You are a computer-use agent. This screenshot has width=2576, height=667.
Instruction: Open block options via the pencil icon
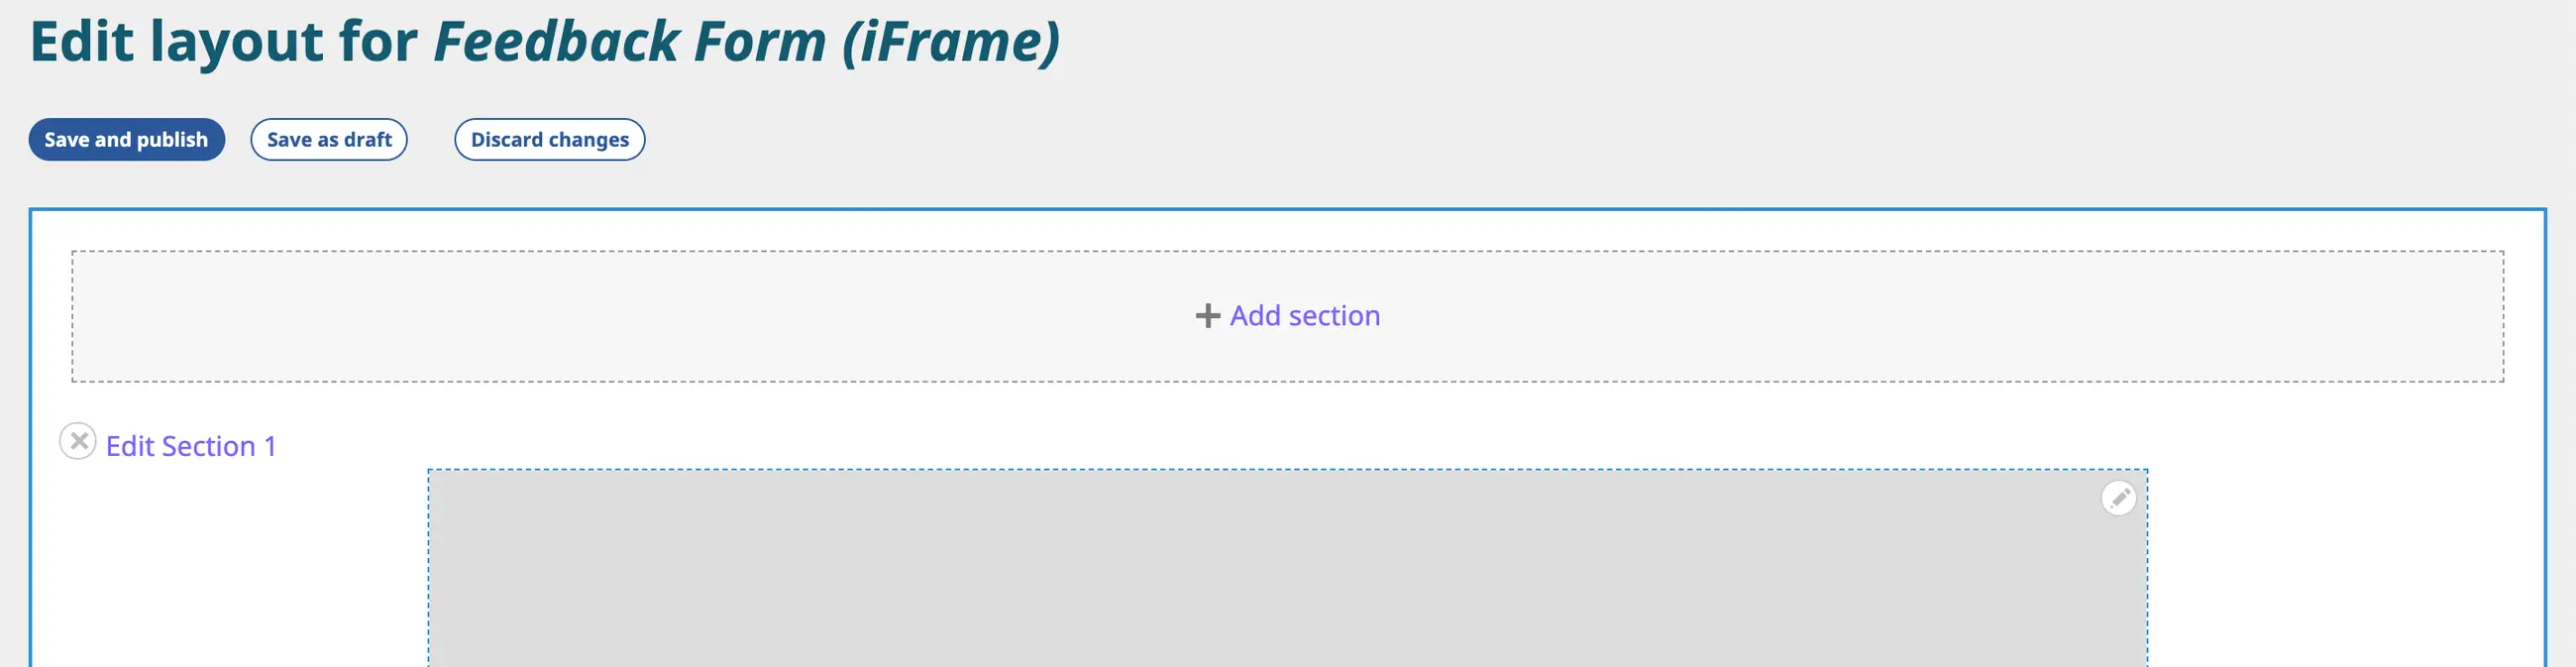pos(2118,498)
